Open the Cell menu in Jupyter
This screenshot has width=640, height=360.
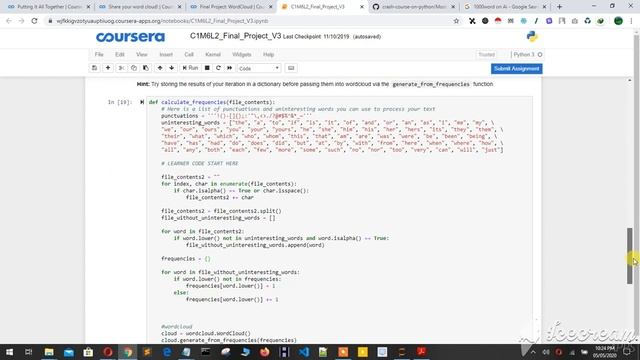click(x=189, y=54)
